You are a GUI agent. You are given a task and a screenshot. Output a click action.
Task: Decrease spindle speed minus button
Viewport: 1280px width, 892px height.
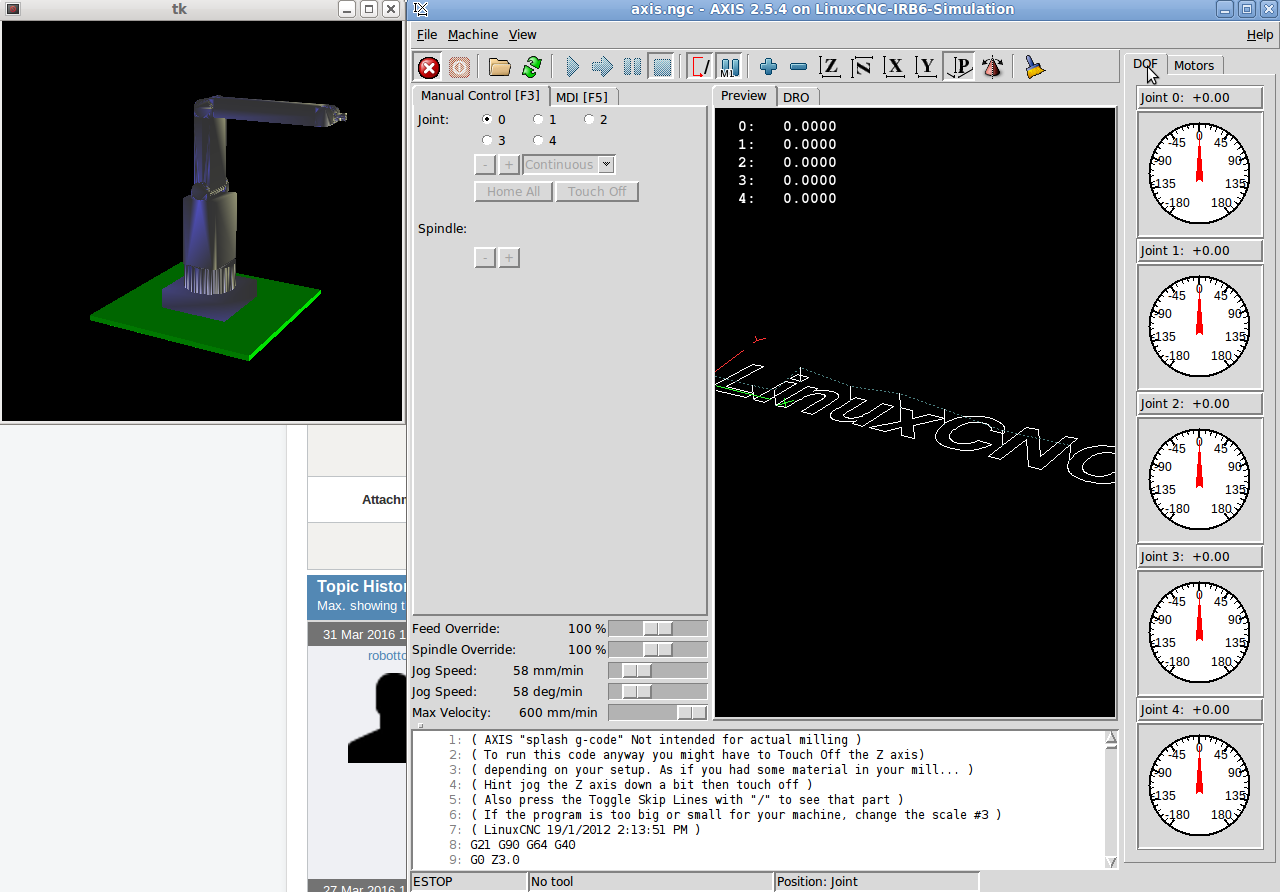click(x=484, y=258)
